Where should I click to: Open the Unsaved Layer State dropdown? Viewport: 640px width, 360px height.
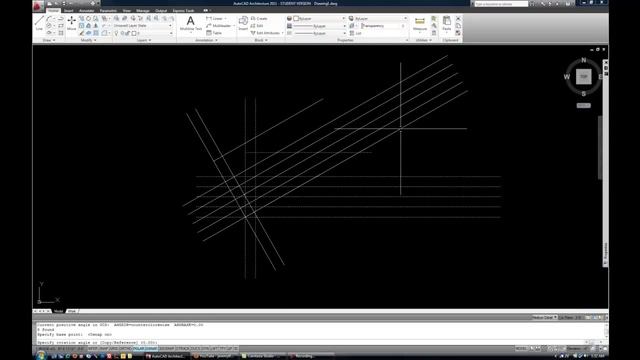pos(143,26)
